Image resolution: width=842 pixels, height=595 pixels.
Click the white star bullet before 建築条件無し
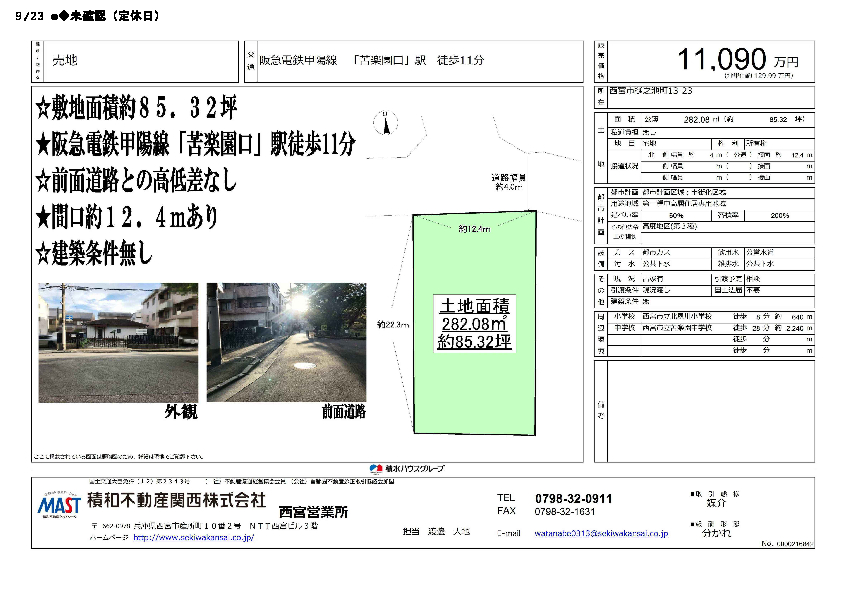point(43,254)
